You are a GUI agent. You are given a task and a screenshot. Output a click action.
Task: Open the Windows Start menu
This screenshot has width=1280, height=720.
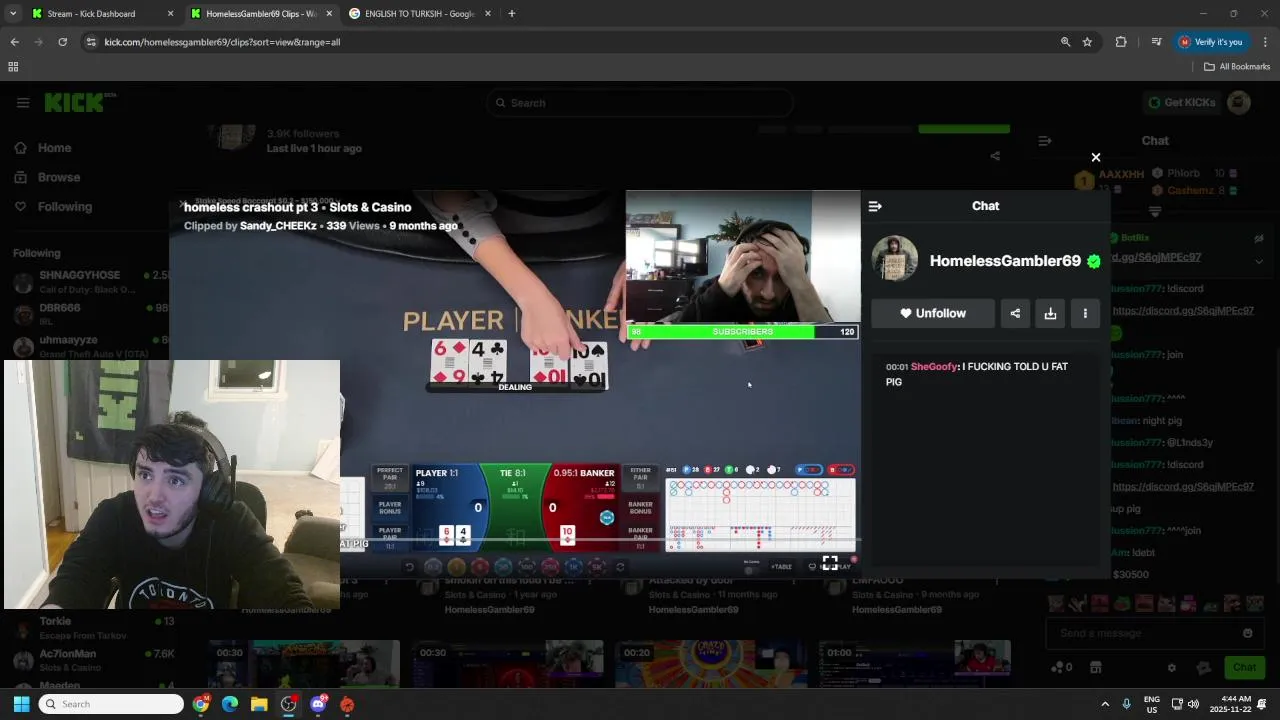point(22,704)
